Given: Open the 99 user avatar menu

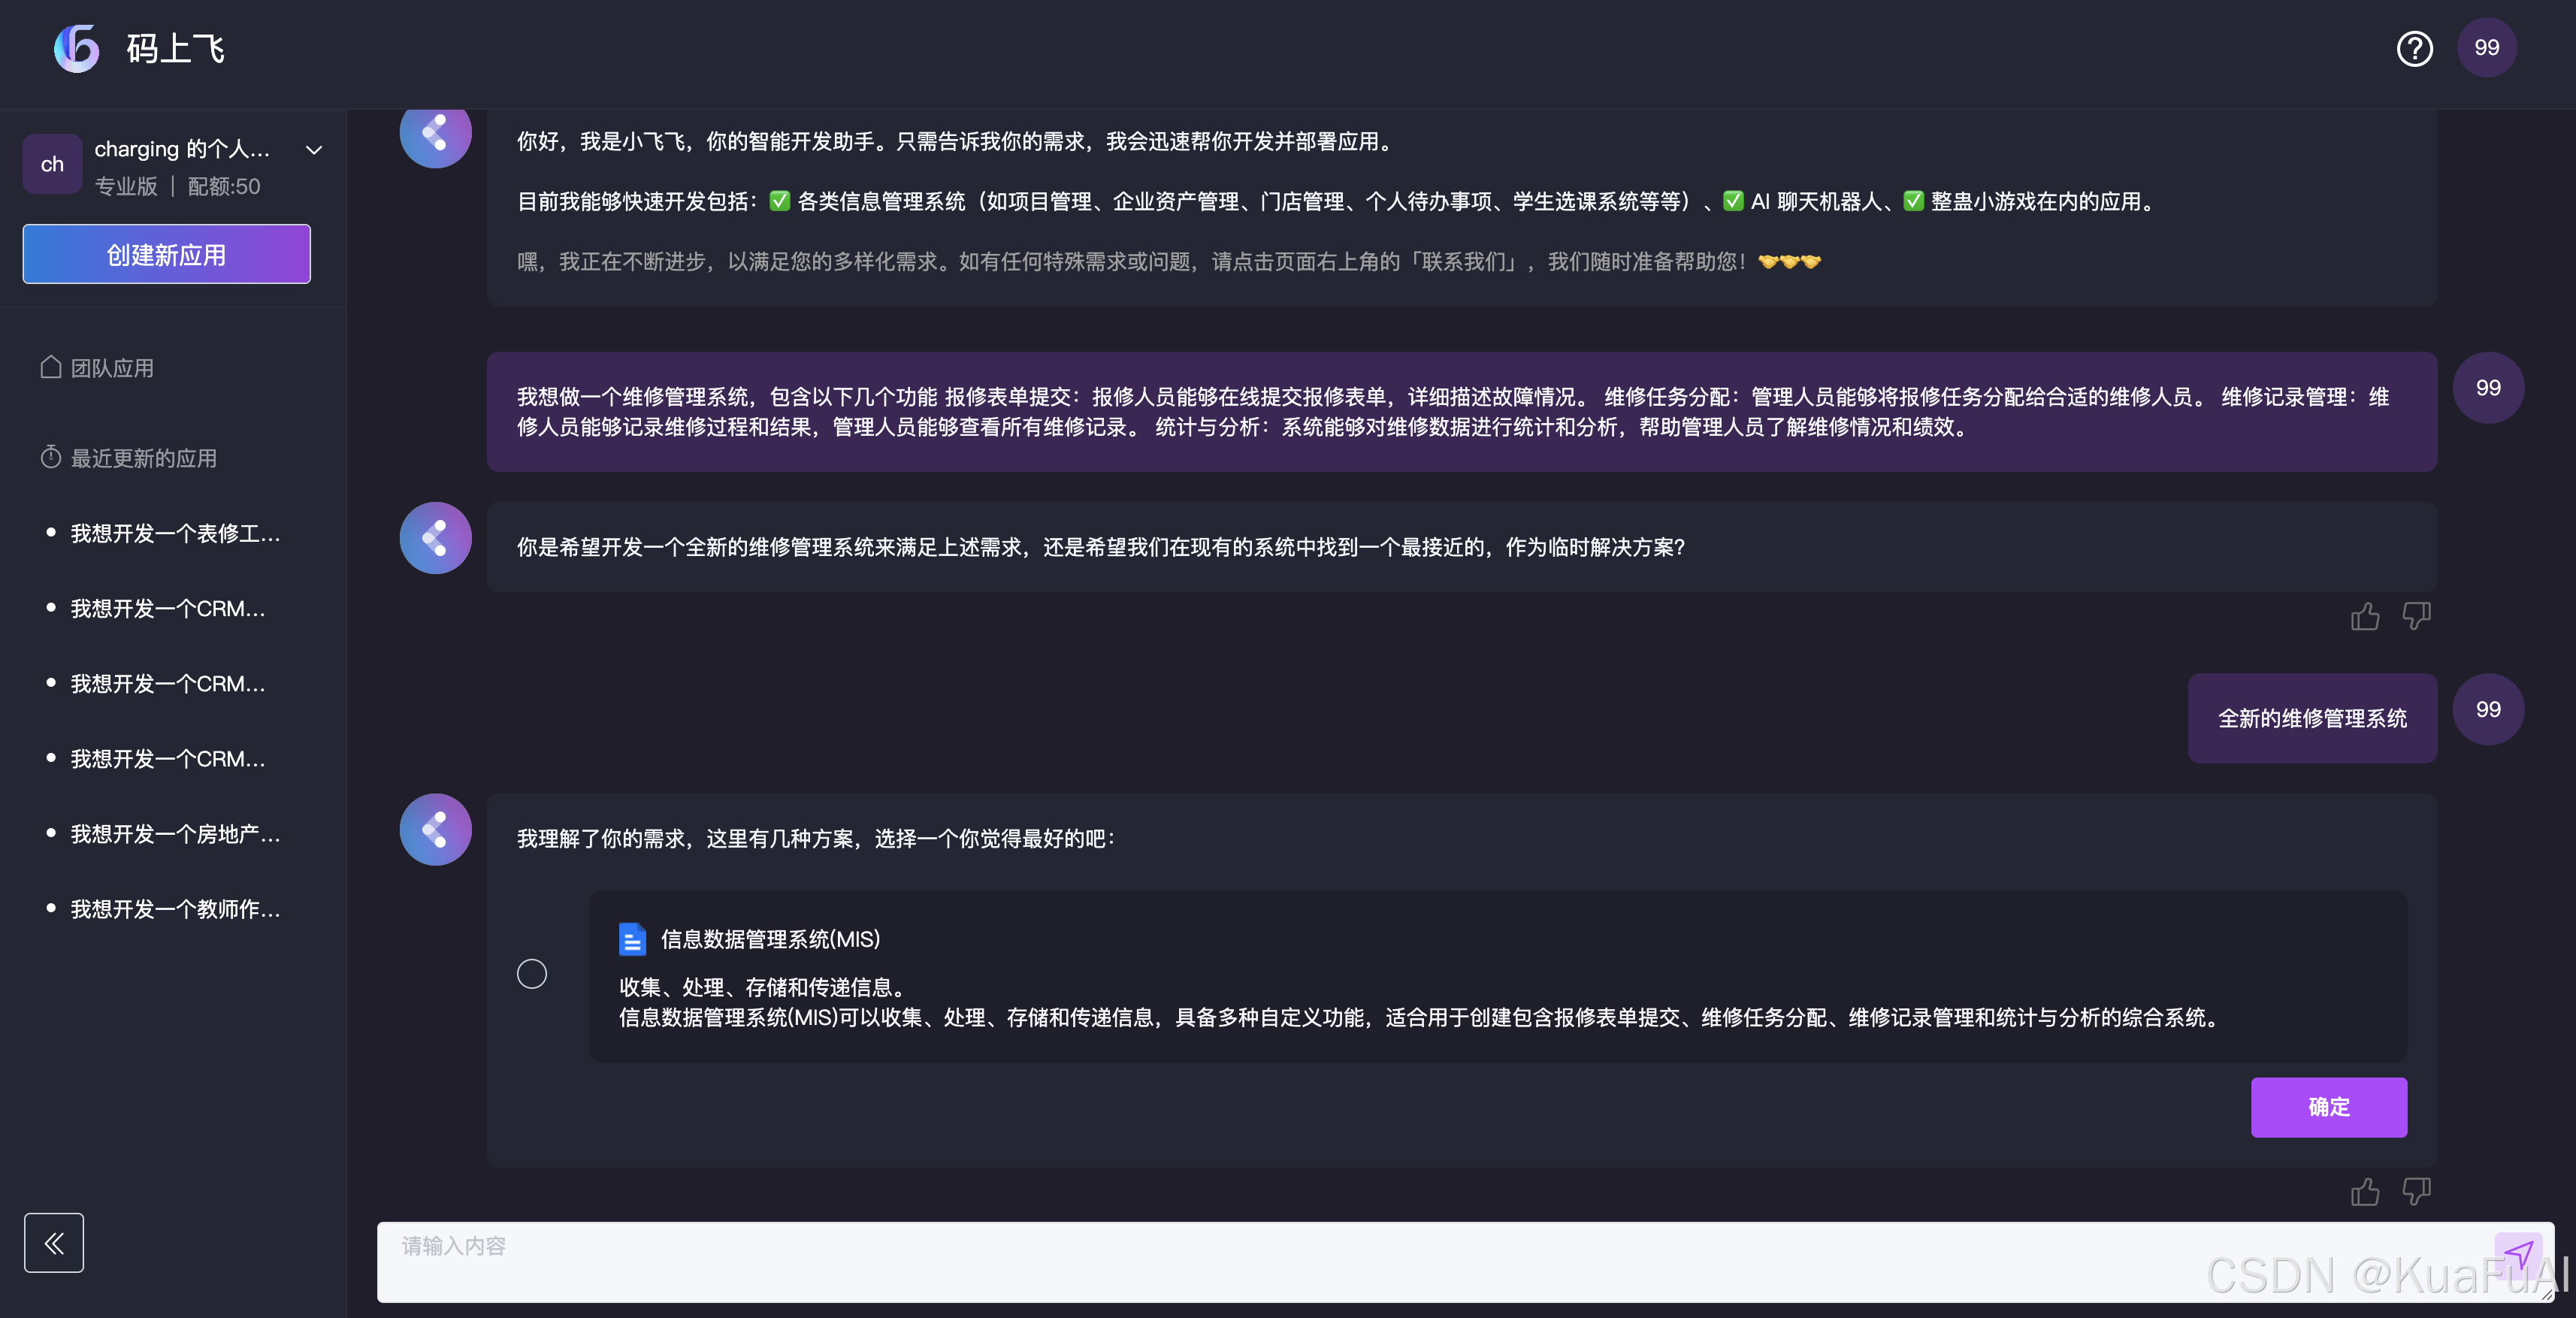Looking at the screenshot, I should 2486,48.
